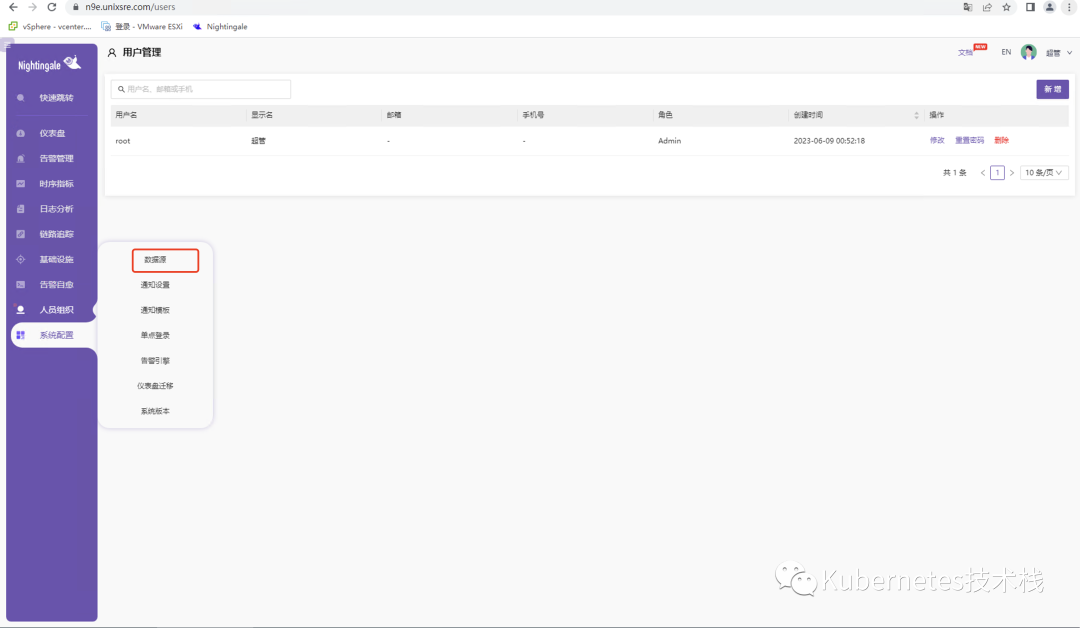Go to the next page arrow
The image size is (1080, 628).
click(1012, 173)
